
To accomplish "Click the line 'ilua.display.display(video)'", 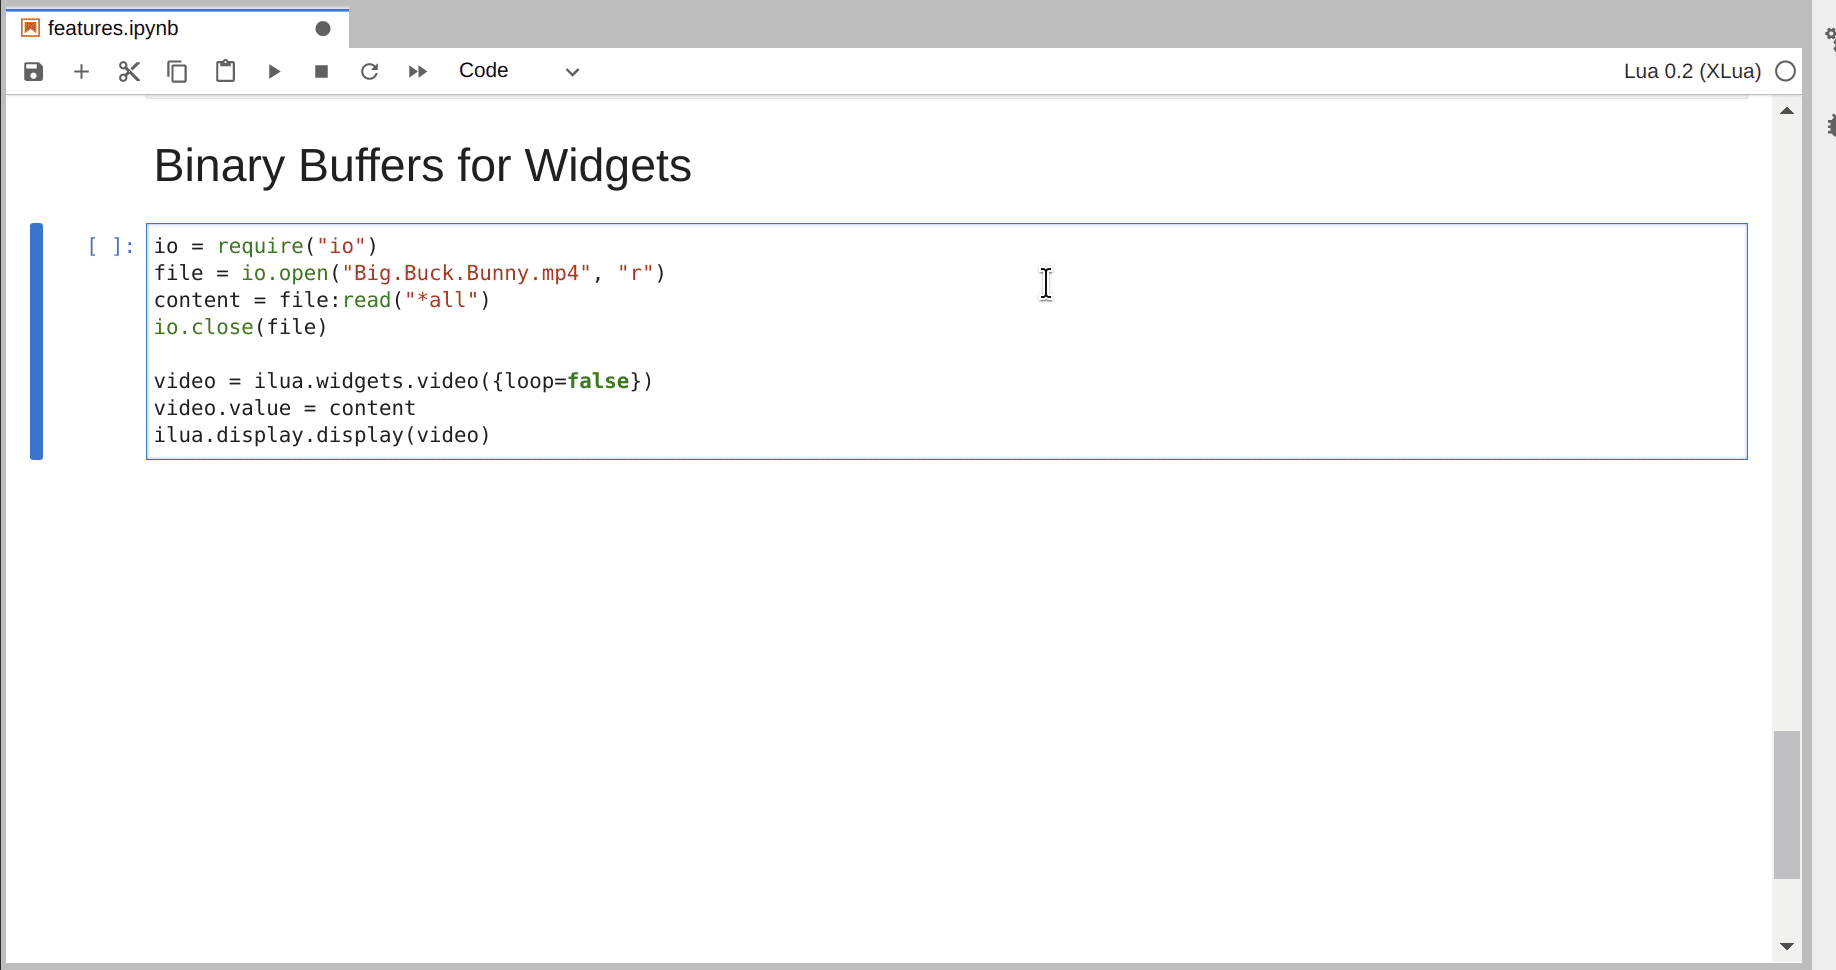I will pyautogui.click(x=322, y=435).
